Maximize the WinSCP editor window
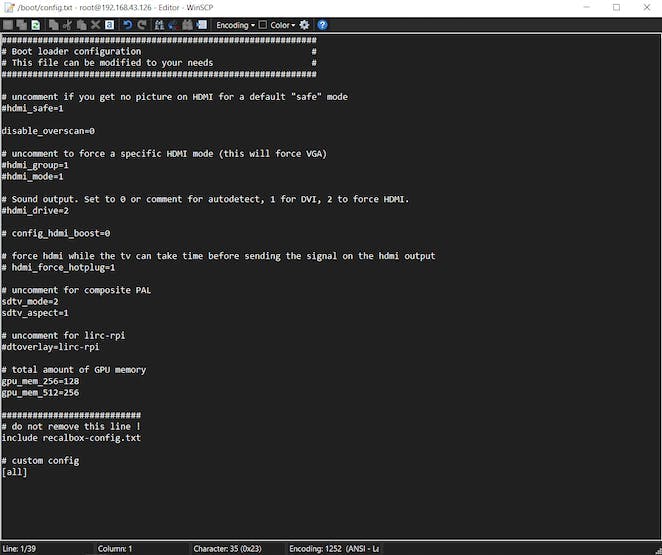This screenshot has width=662, height=555. tap(615, 7)
